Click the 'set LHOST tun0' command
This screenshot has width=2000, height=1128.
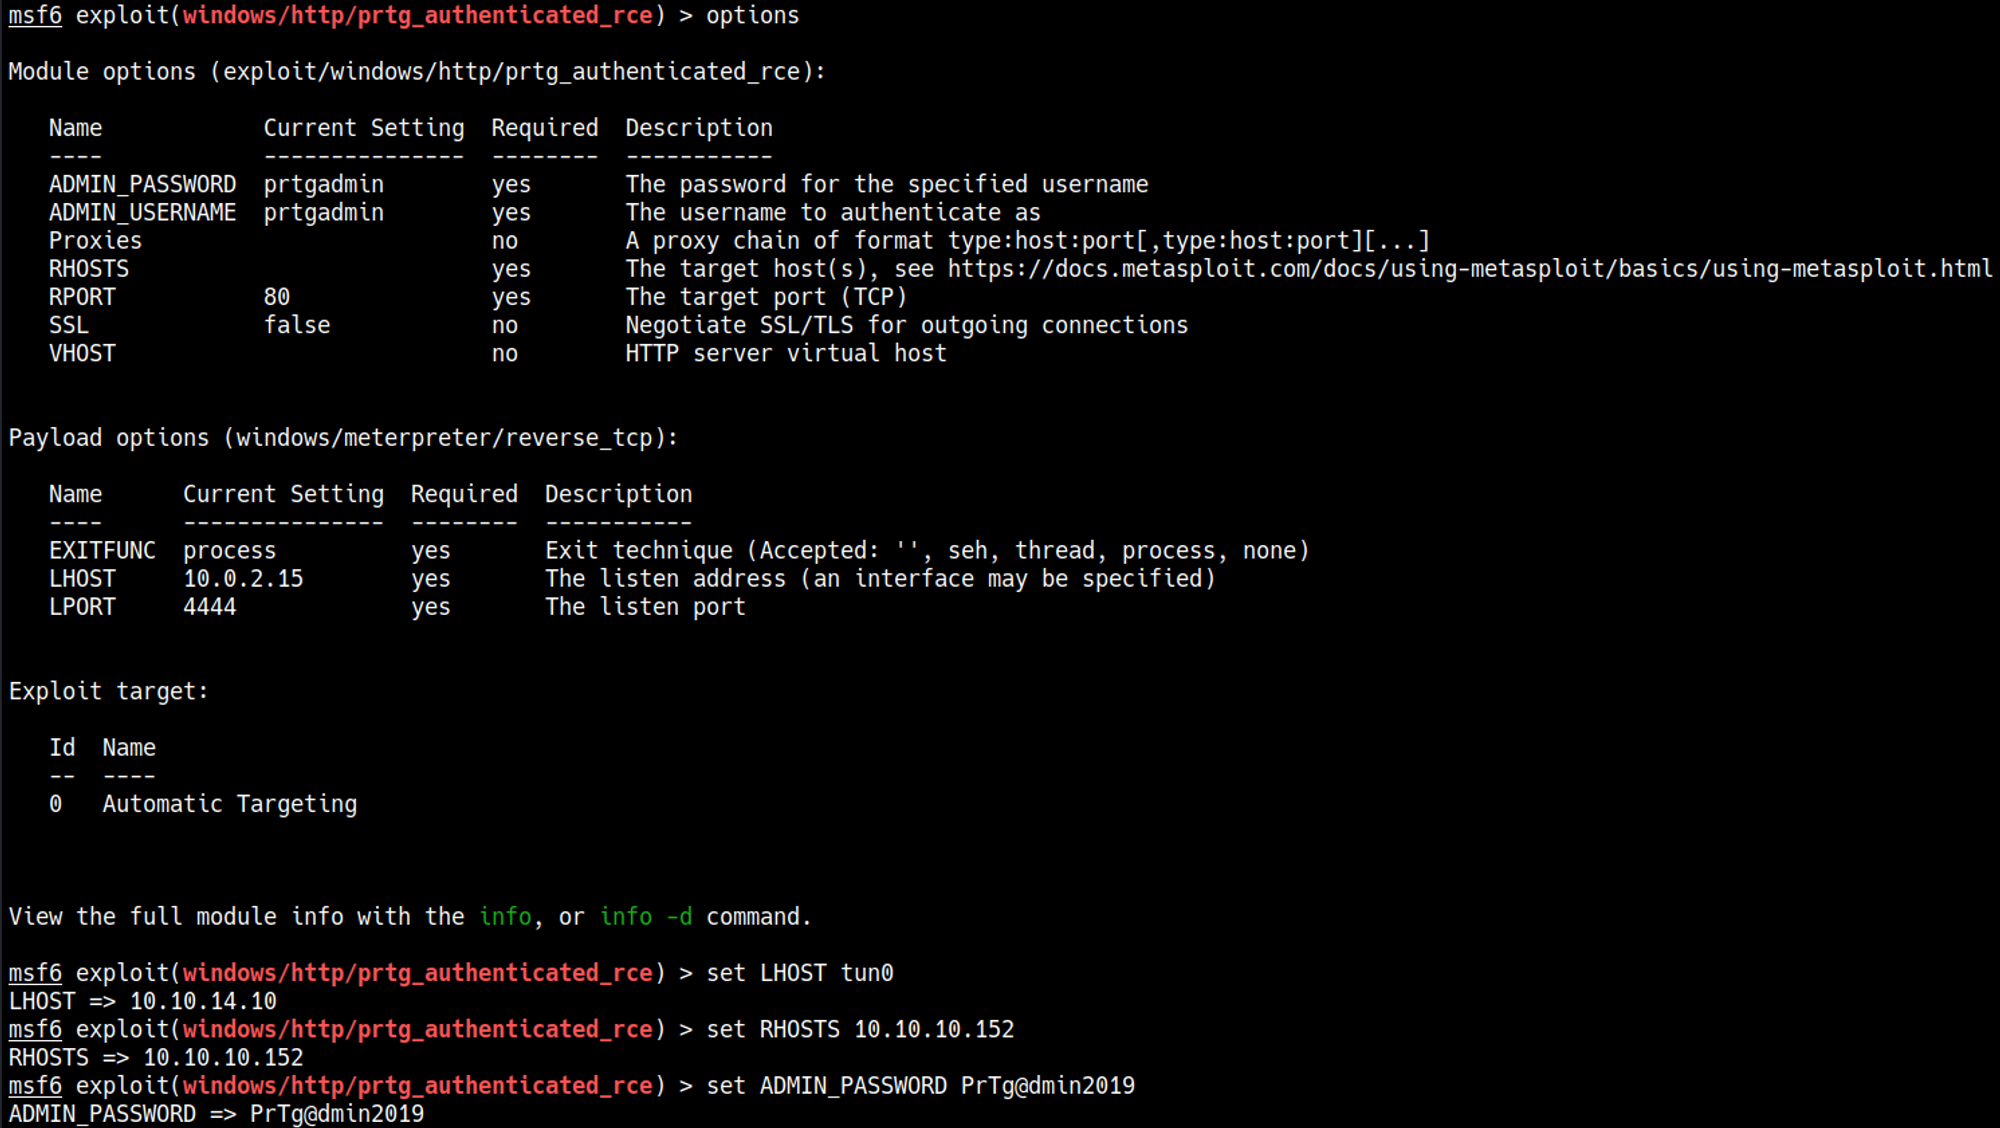(x=799, y=973)
